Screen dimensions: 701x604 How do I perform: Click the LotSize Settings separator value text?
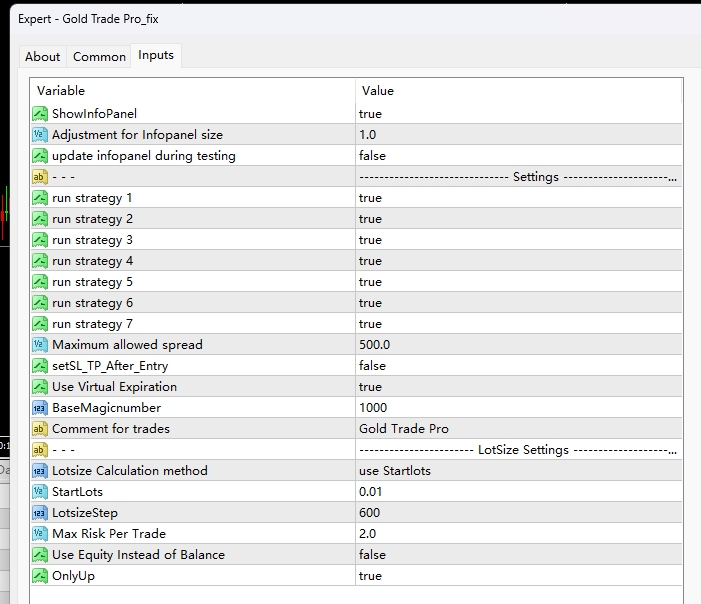tap(518, 450)
